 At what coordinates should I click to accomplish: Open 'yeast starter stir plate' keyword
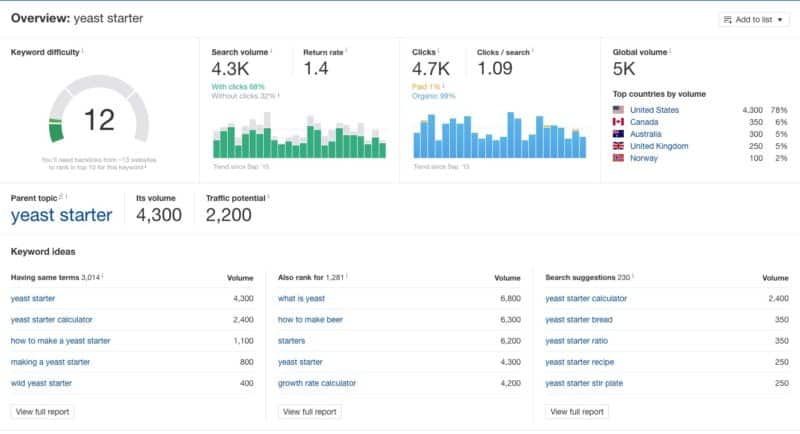pyautogui.click(x=584, y=383)
